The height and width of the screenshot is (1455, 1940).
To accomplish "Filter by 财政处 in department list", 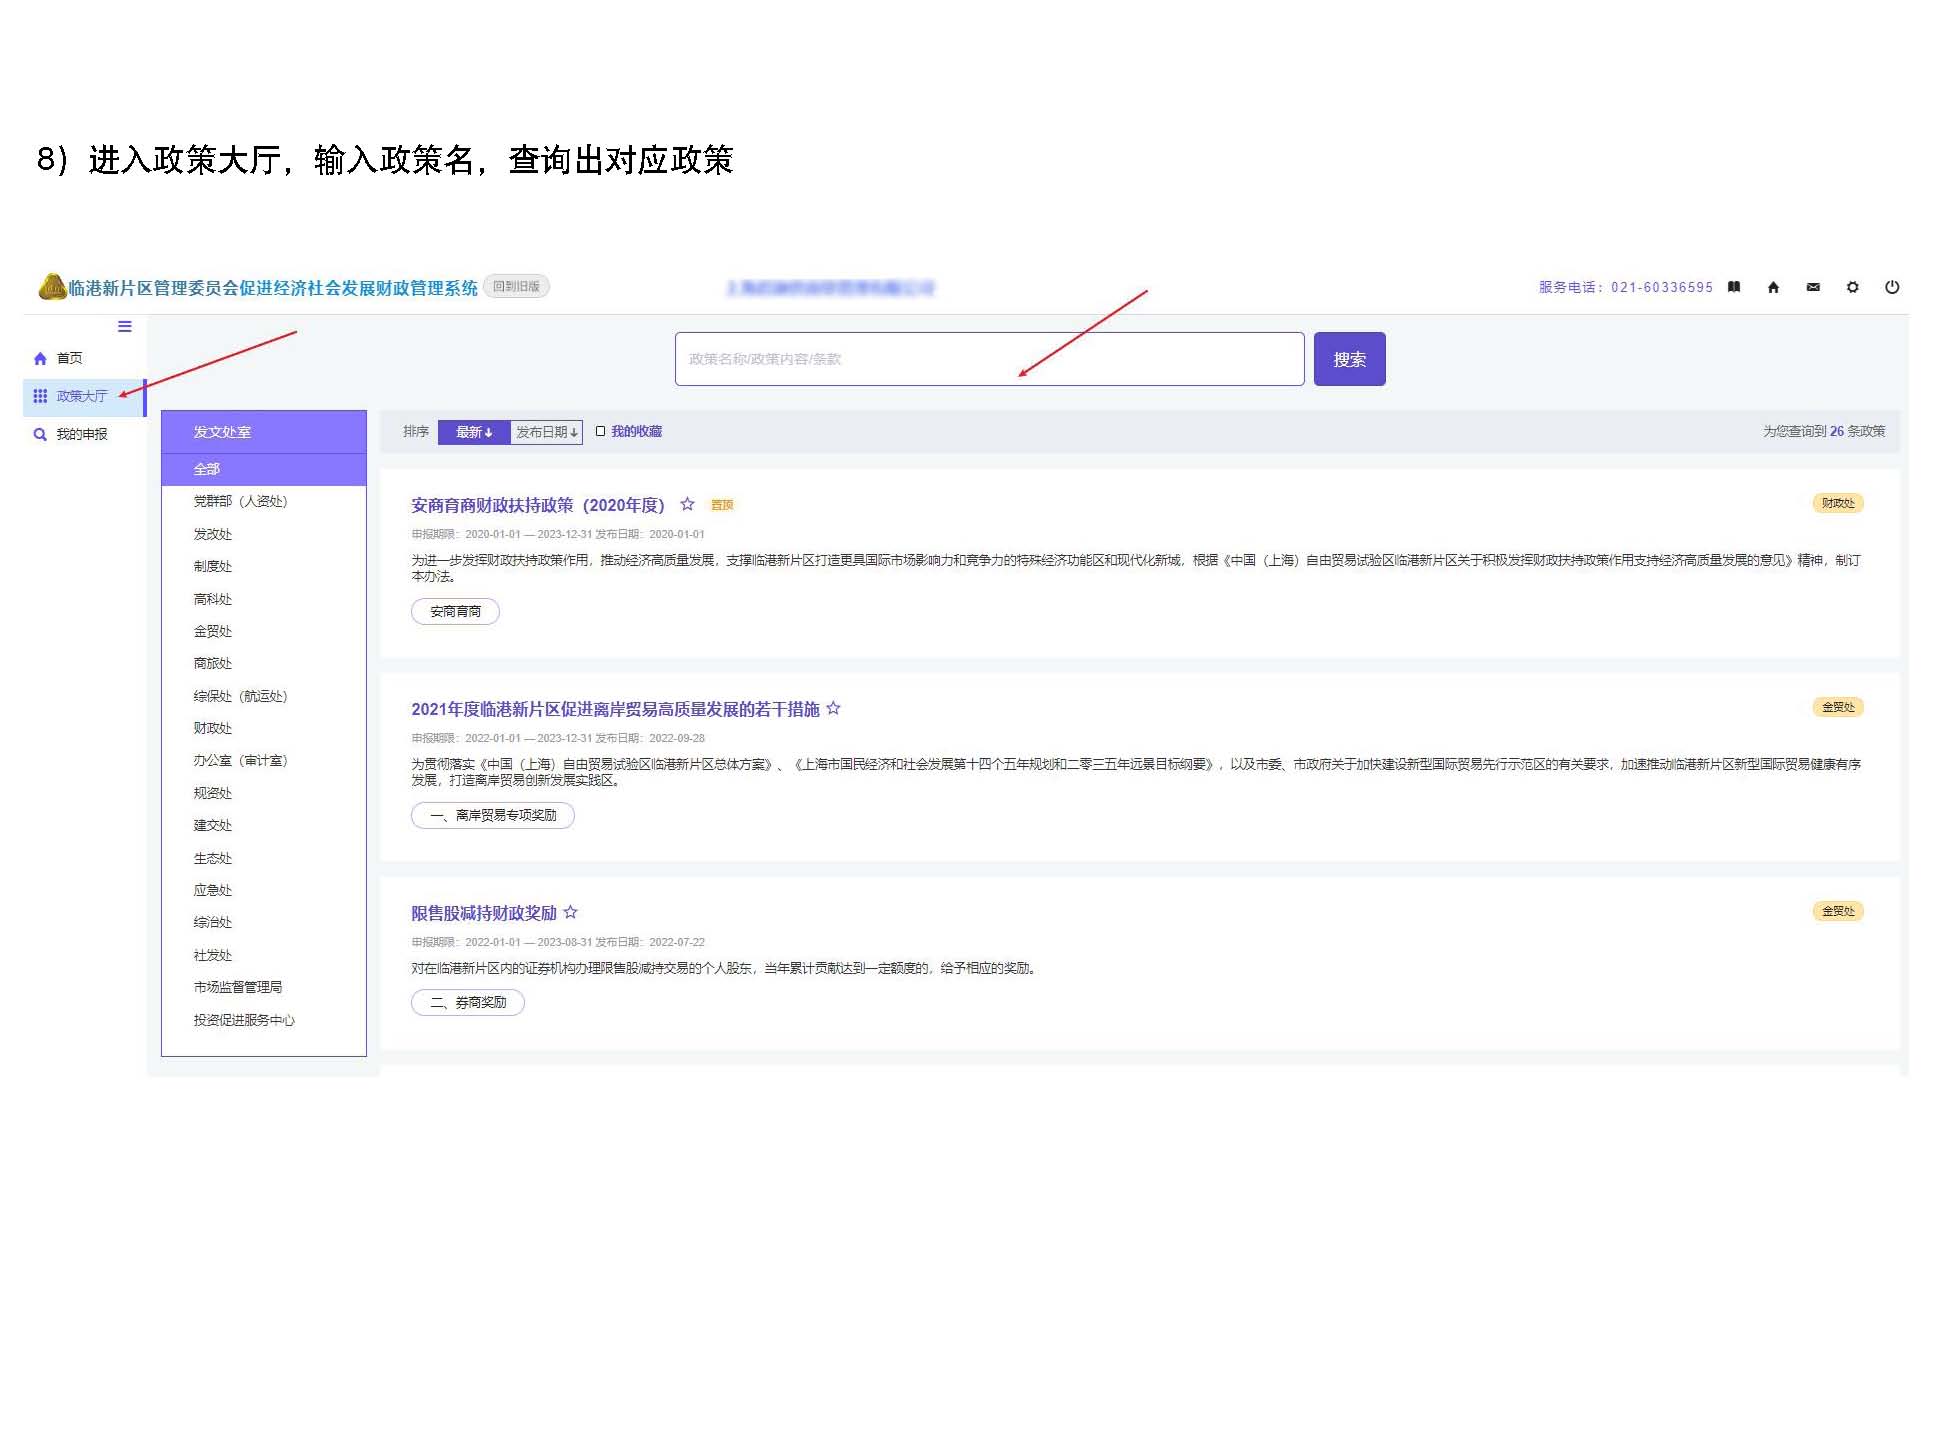I will coord(212,728).
